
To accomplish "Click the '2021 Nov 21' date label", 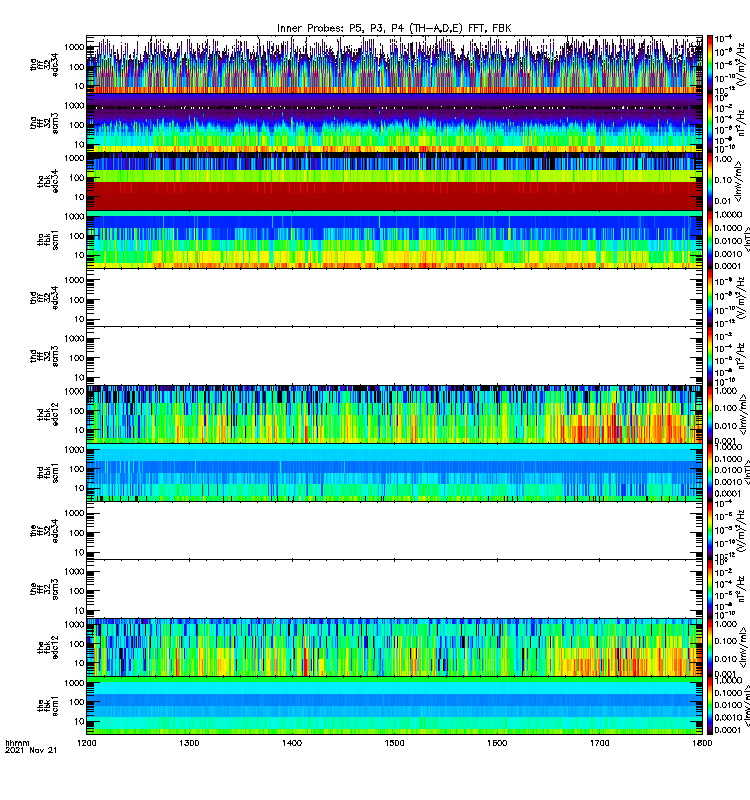I will click(31, 751).
